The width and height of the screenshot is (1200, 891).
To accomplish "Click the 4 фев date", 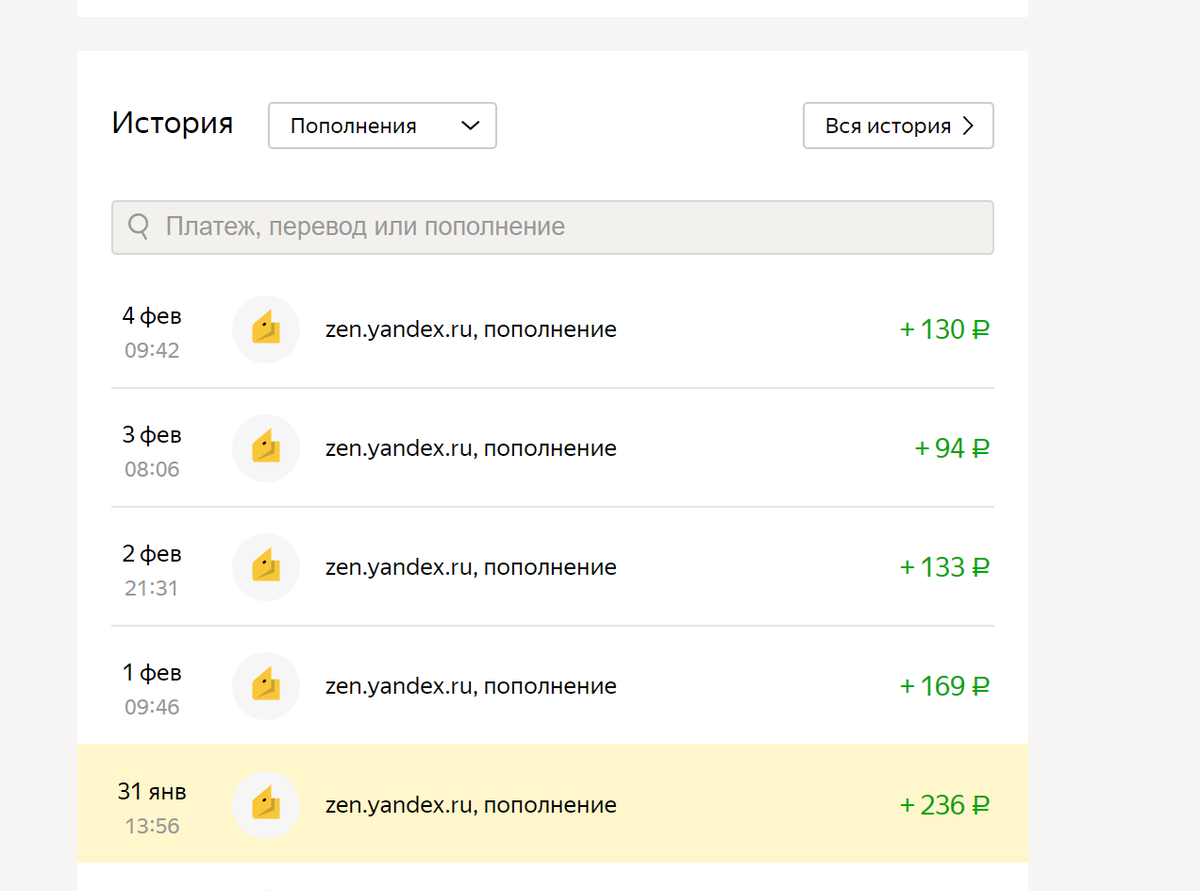I will pyautogui.click(x=152, y=316).
